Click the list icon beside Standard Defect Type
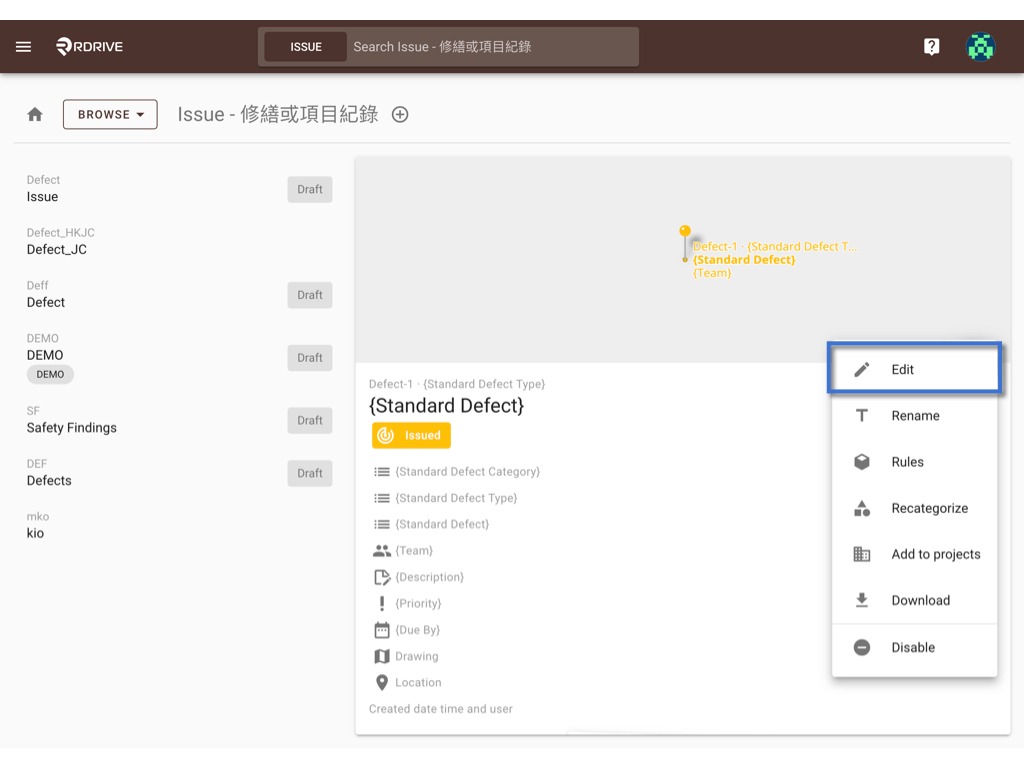 point(381,498)
